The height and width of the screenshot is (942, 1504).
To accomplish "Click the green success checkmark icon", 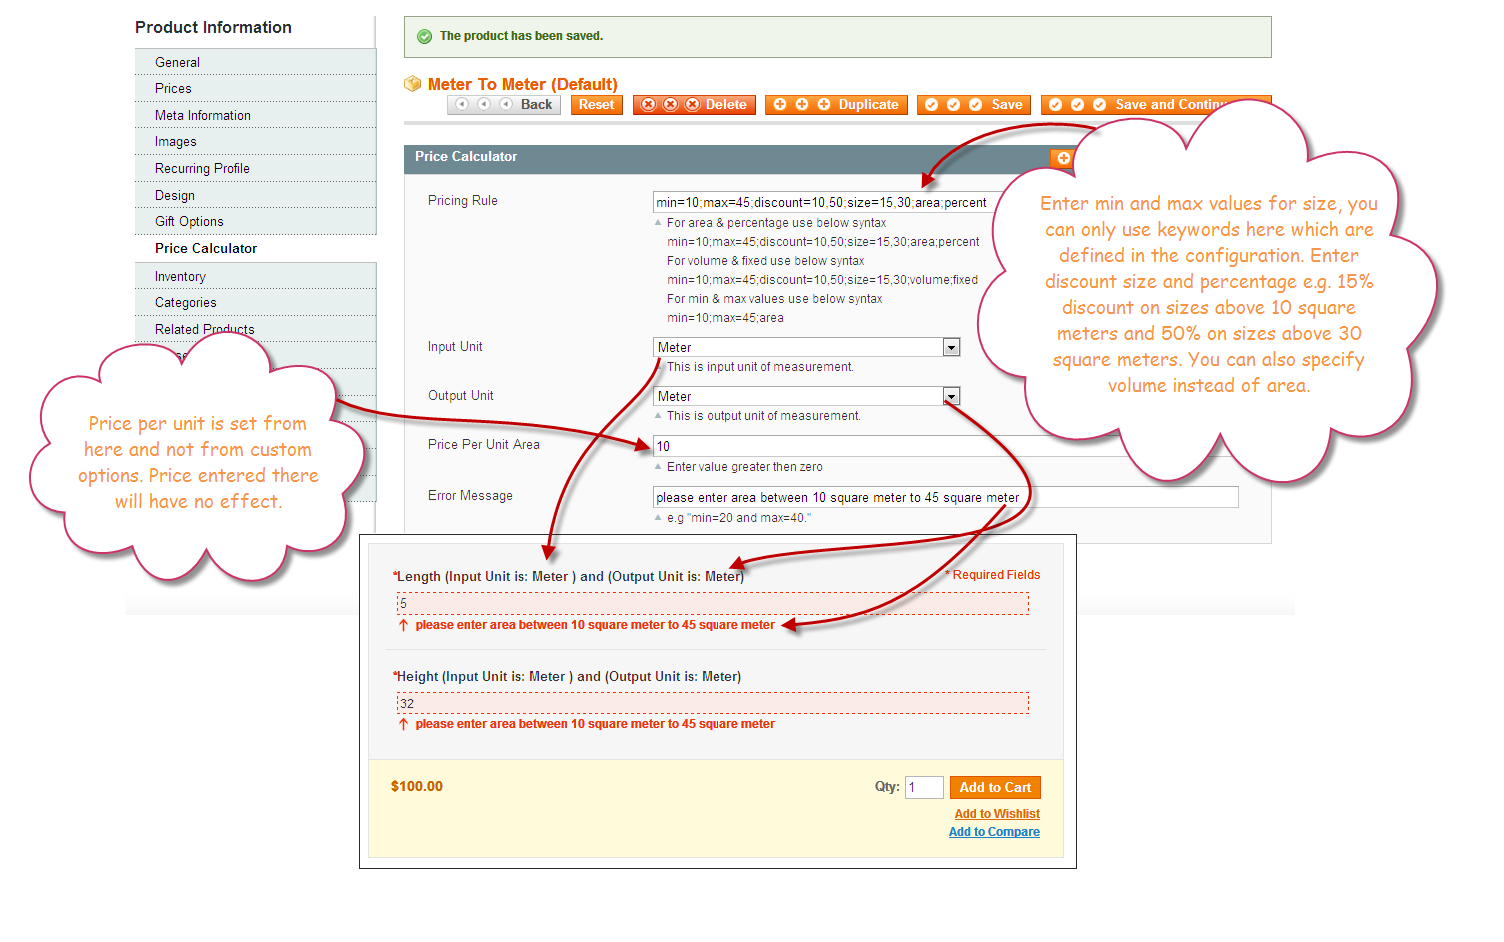I will coord(424,37).
